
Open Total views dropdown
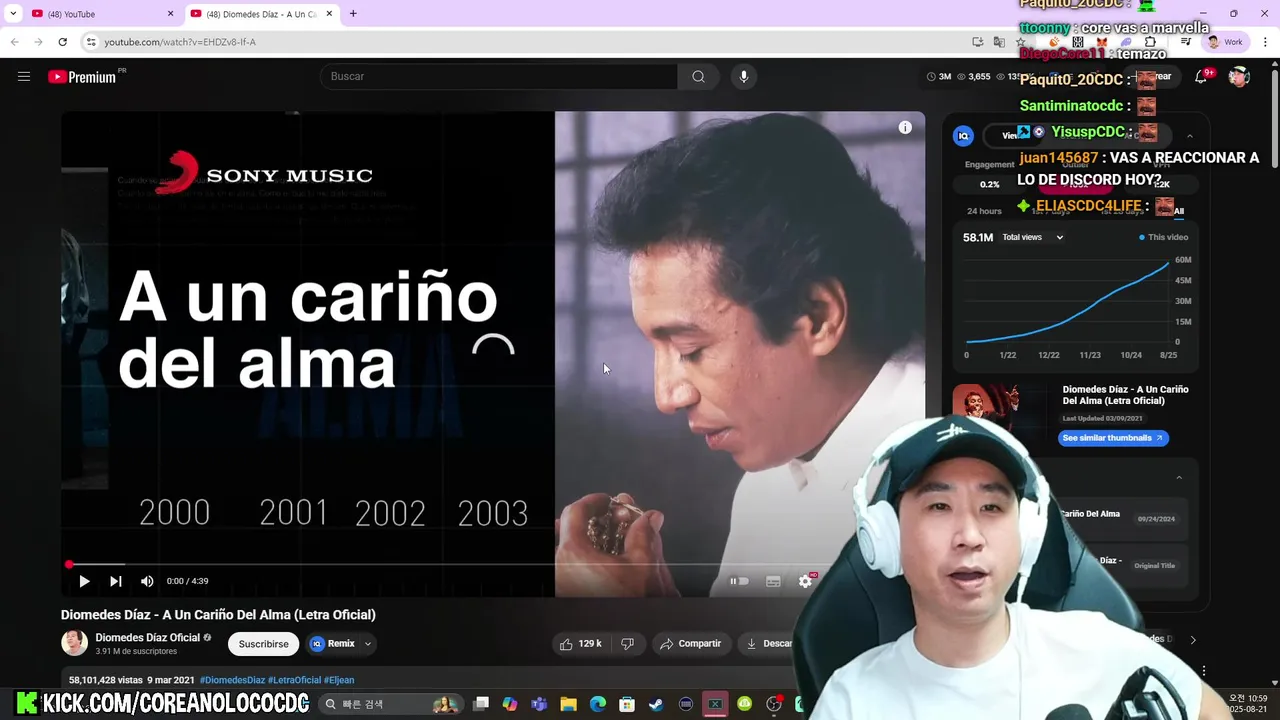point(1033,237)
